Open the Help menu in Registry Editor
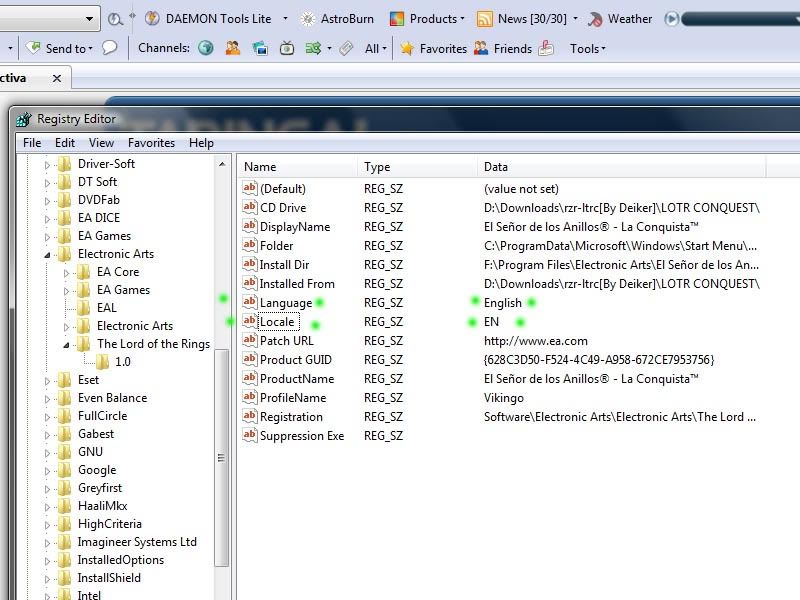 pos(201,143)
